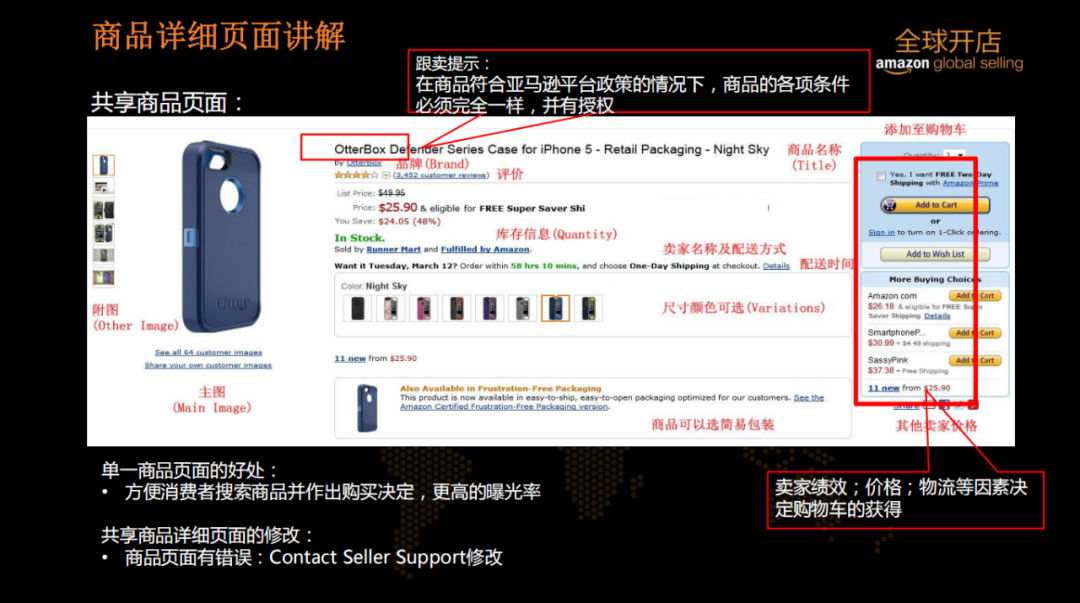Click the third thumbnail in image column

(103, 209)
